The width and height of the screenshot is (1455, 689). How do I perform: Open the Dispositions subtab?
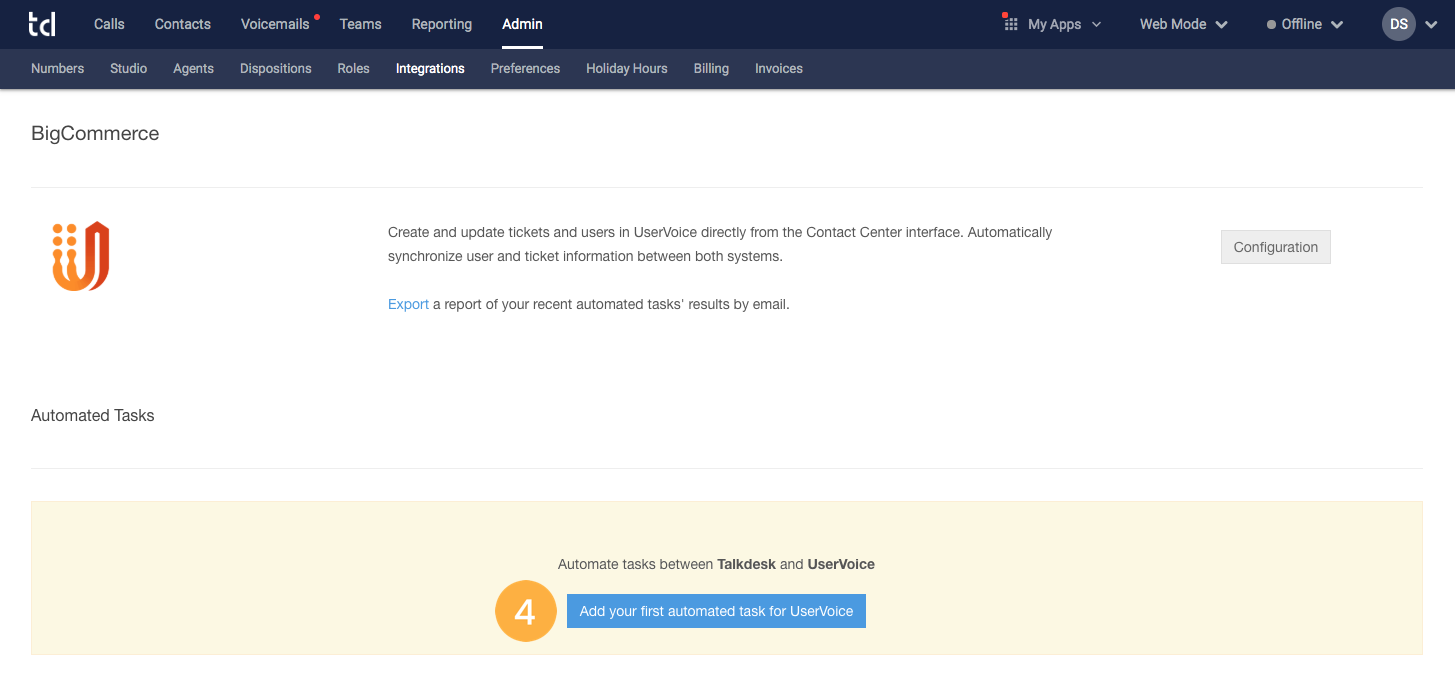point(276,69)
